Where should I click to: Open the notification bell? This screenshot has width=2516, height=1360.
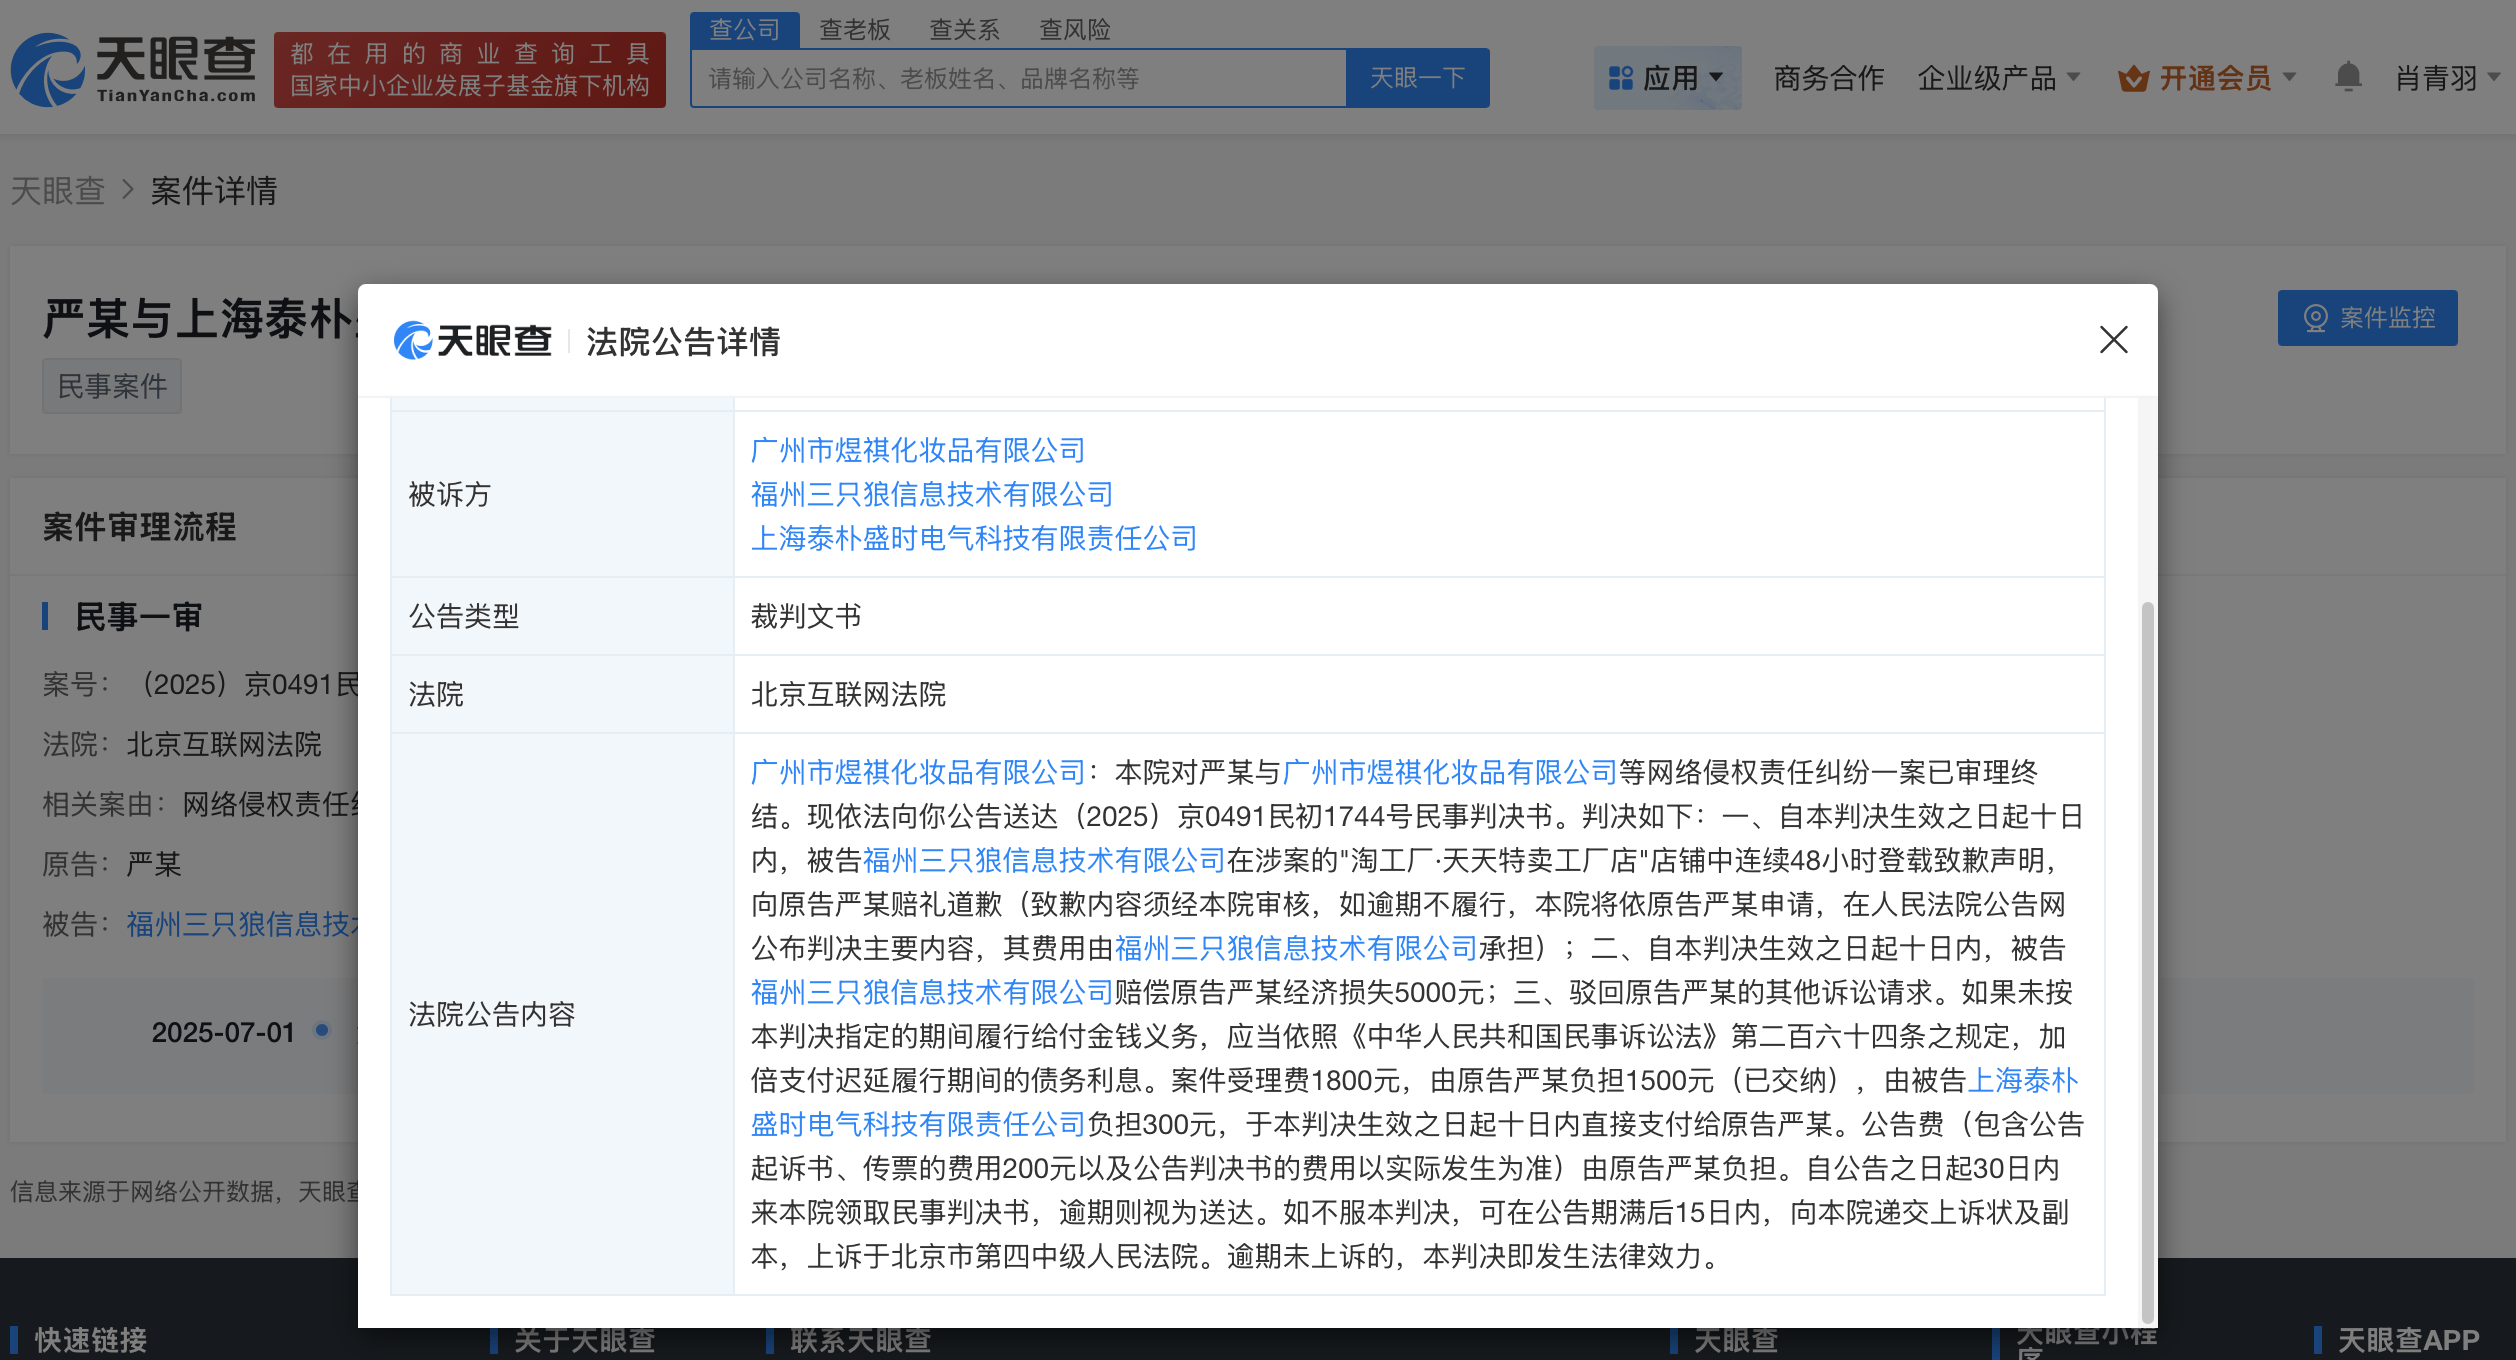pos(2347,77)
